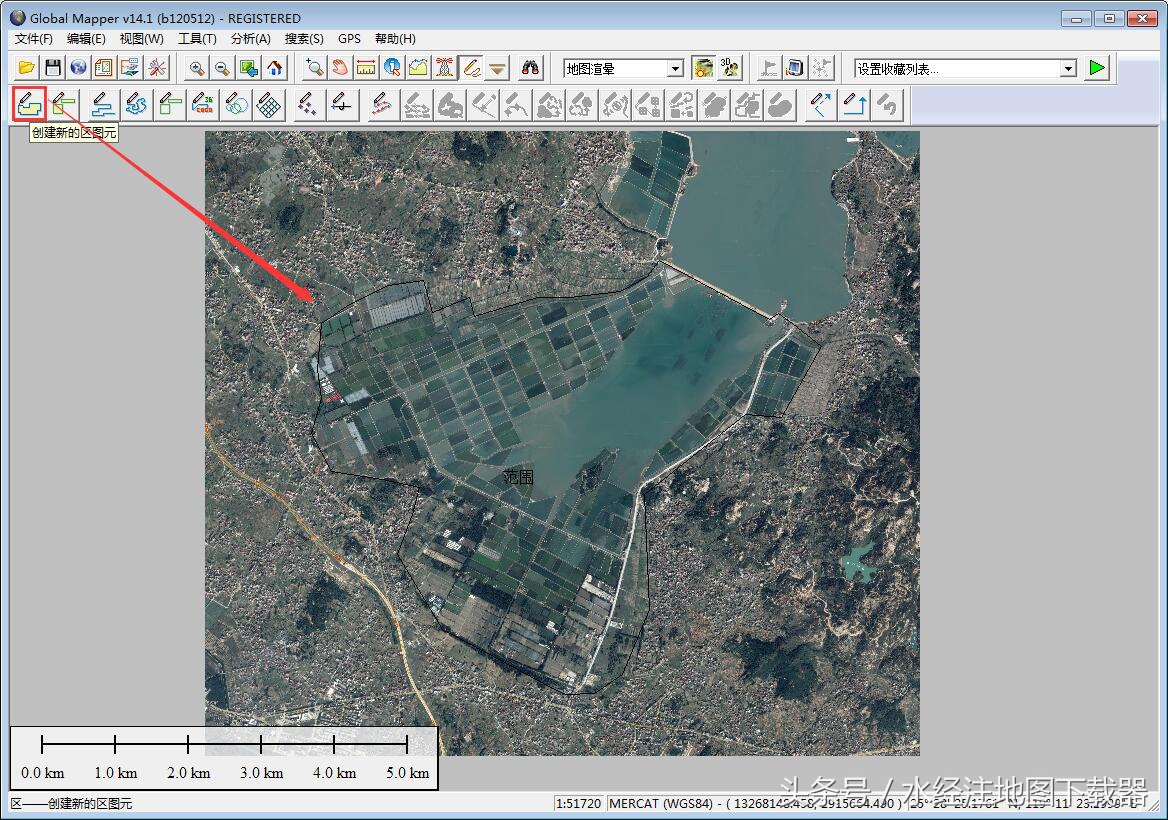Viewport: 1168px width, 820px height.
Task: Save the workspace with the floppy disk icon
Action: tap(53, 68)
